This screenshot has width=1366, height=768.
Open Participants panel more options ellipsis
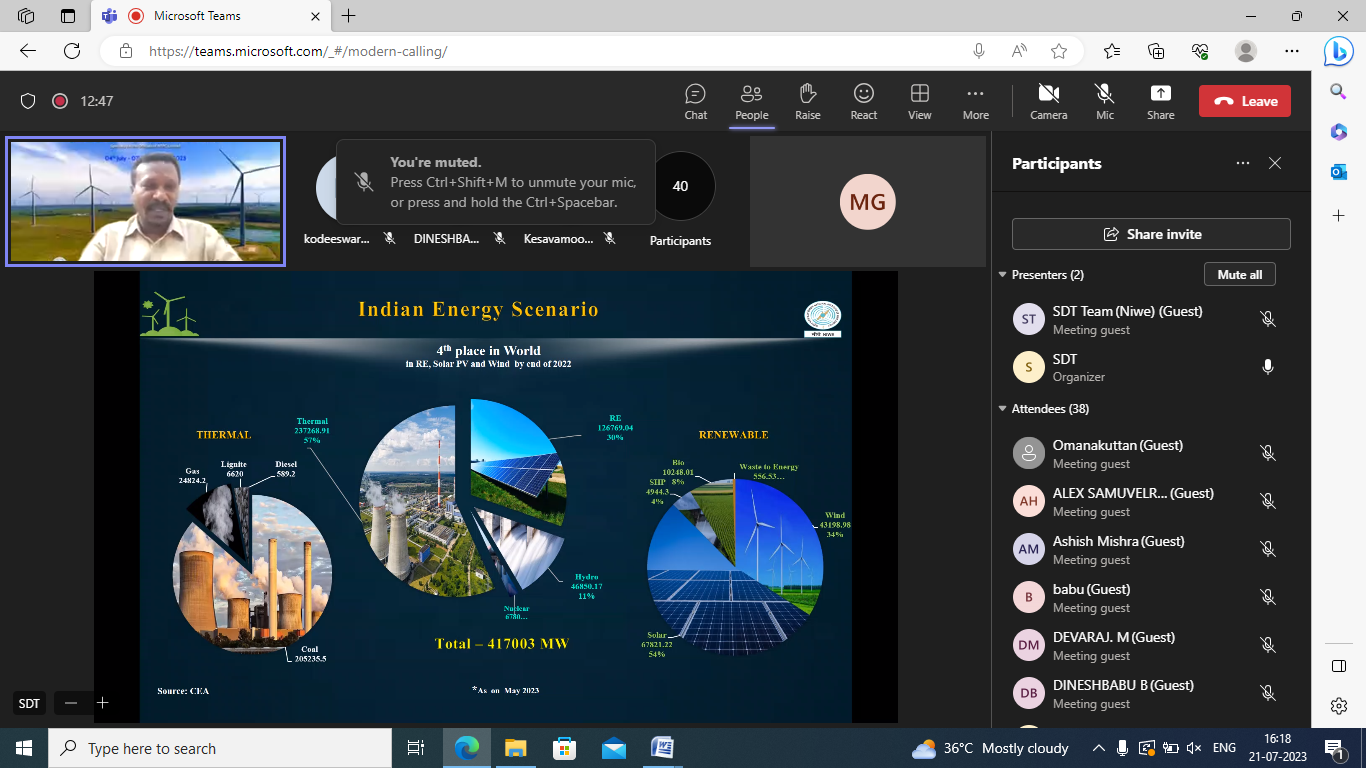1242,163
